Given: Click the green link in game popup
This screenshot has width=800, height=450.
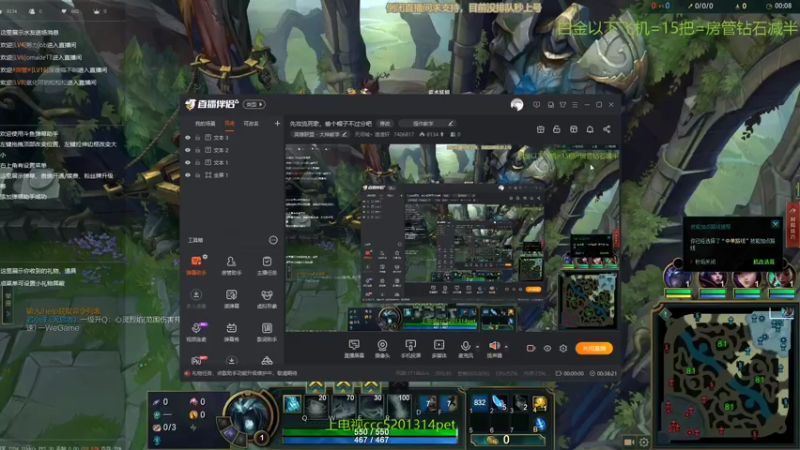Looking at the screenshot, I should coord(763,262).
